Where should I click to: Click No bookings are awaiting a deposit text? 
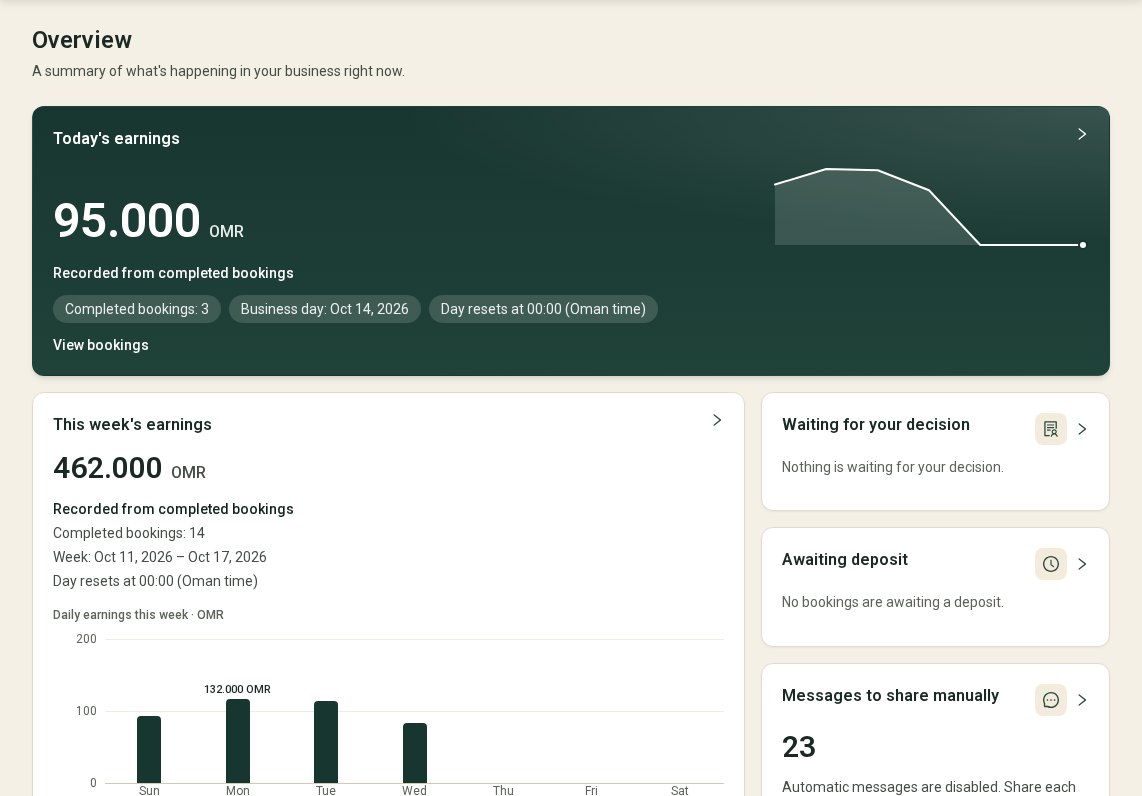pyautogui.click(x=892, y=602)
